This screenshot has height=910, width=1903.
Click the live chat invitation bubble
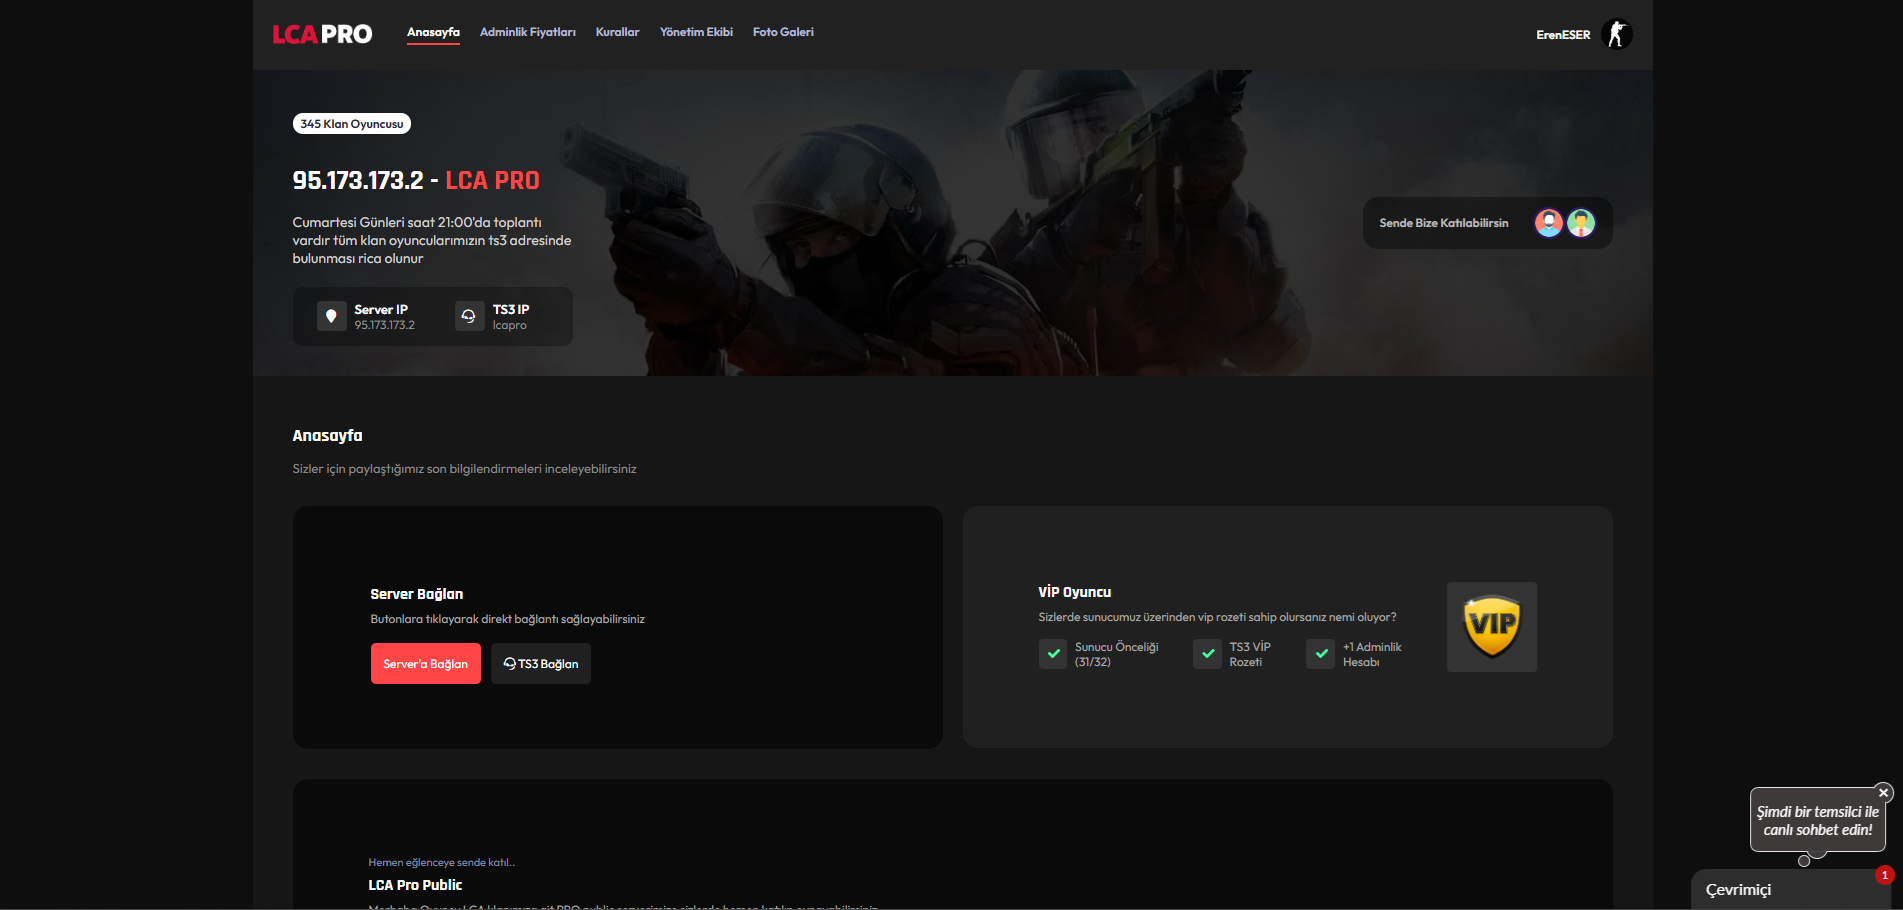1817,821
